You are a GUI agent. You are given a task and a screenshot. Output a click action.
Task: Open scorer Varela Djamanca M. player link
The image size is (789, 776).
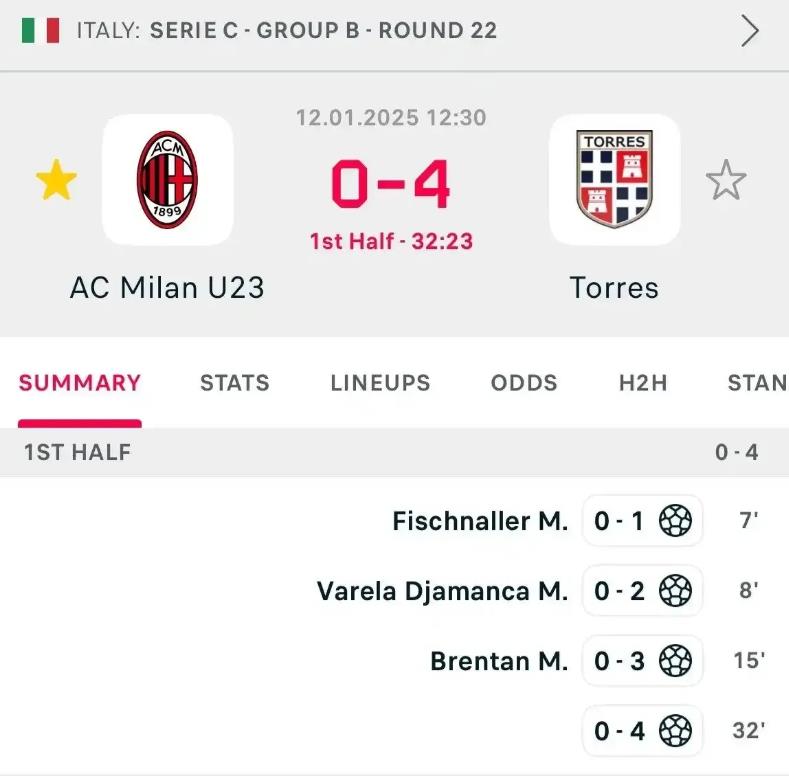[442, 591]
